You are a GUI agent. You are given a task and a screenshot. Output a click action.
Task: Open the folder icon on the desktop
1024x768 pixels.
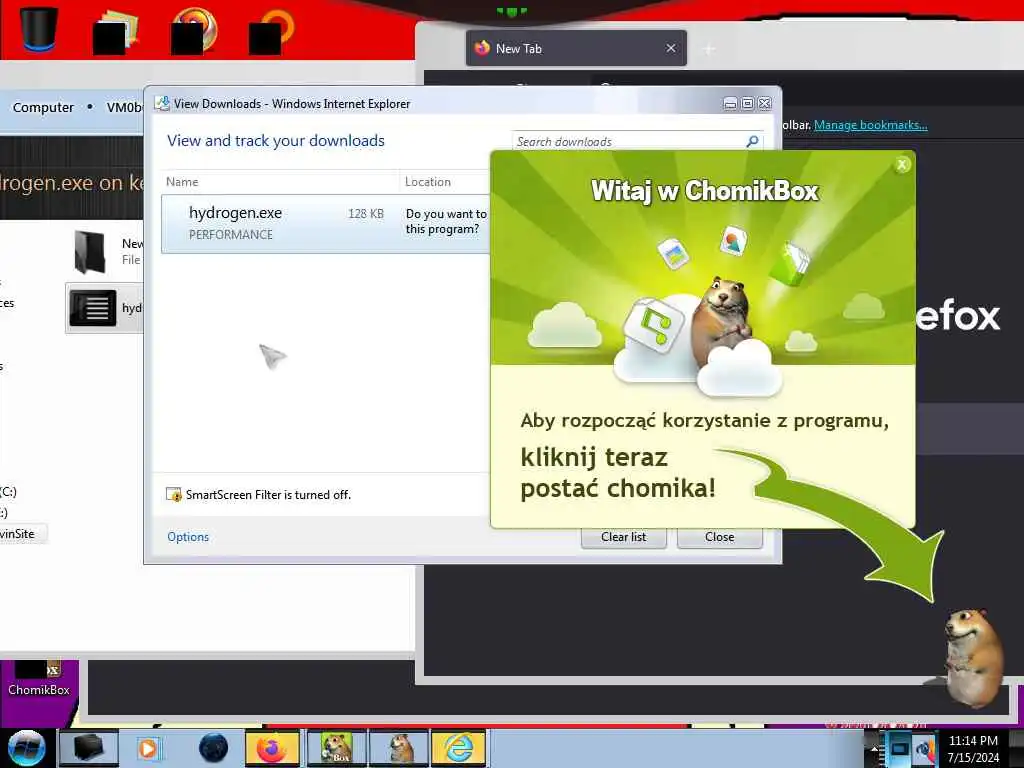click(115, 31)
